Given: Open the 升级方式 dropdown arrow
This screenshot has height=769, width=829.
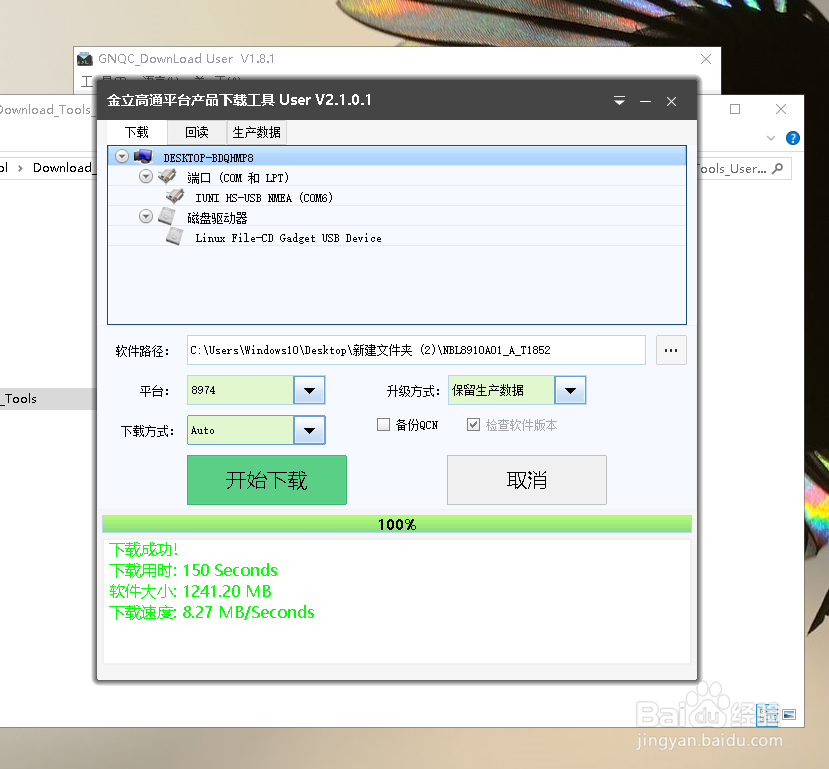Looking at the screenshot, I should click(x=570, y=390).
